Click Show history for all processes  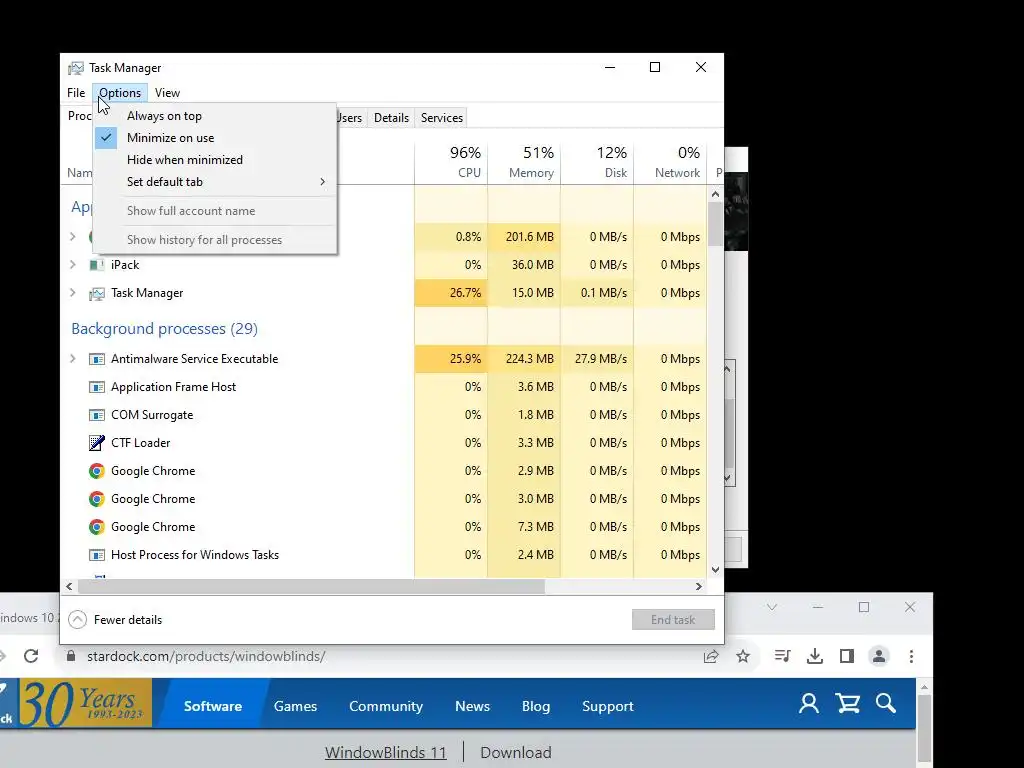[x=215, y=240]
